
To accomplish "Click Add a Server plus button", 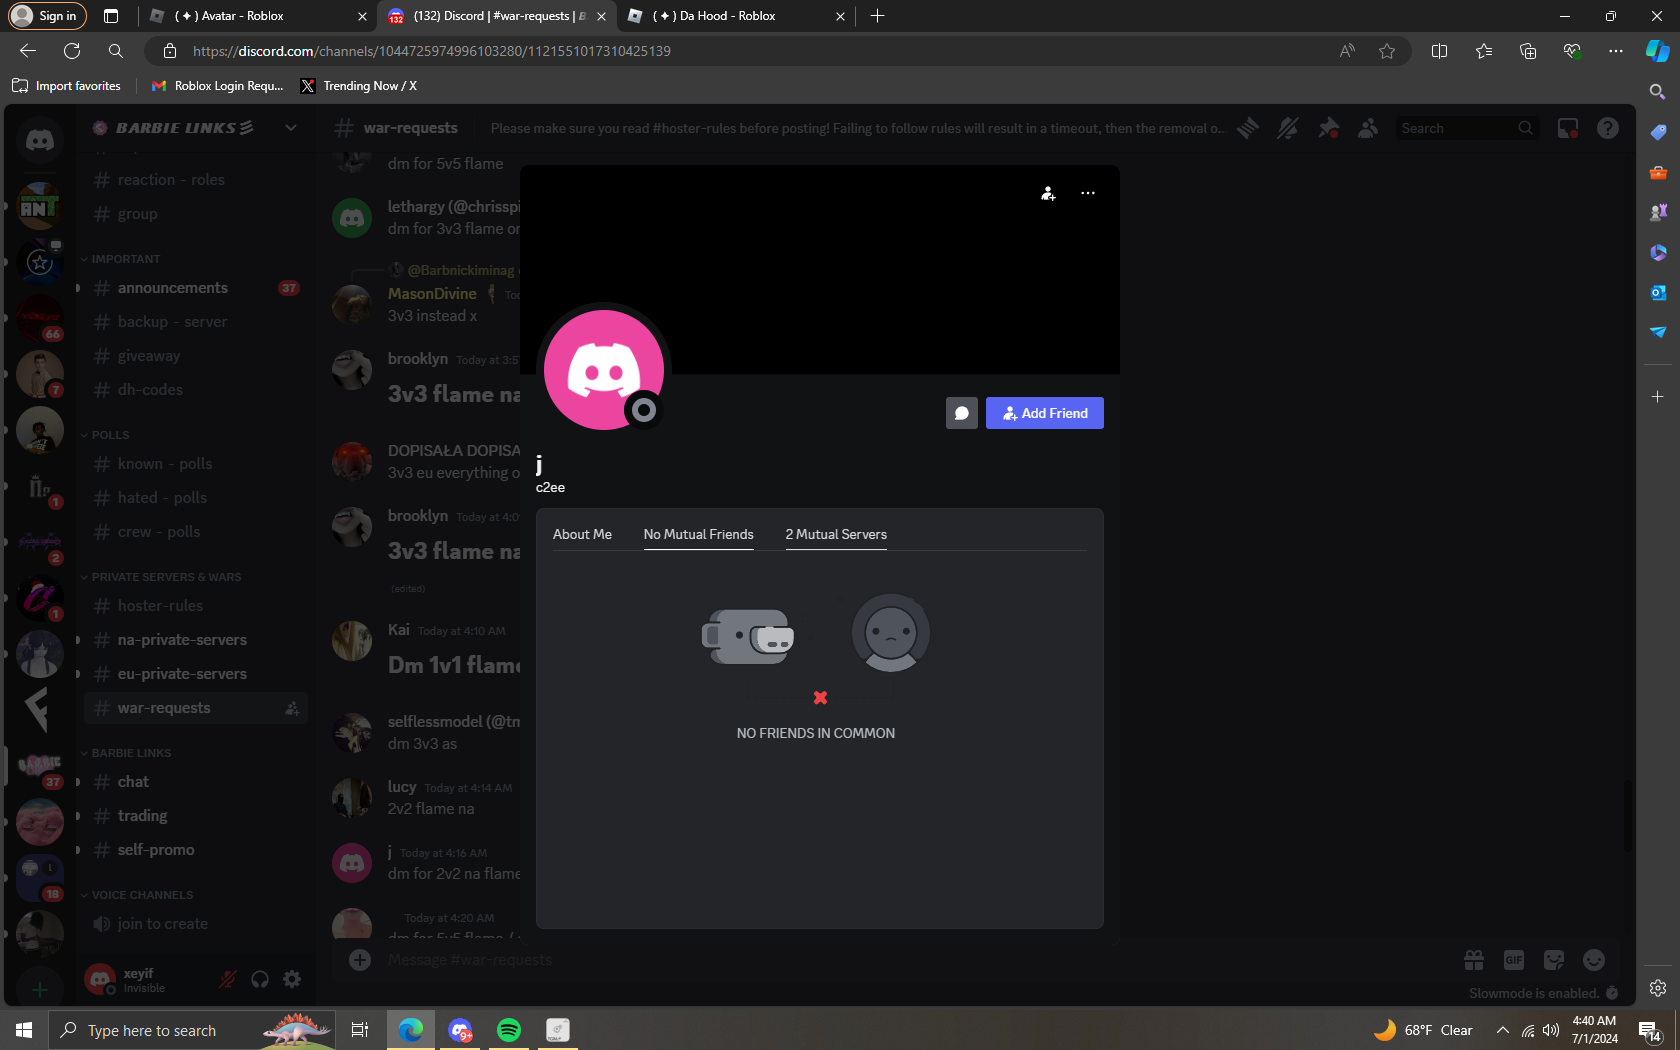I will click(40, 990).
